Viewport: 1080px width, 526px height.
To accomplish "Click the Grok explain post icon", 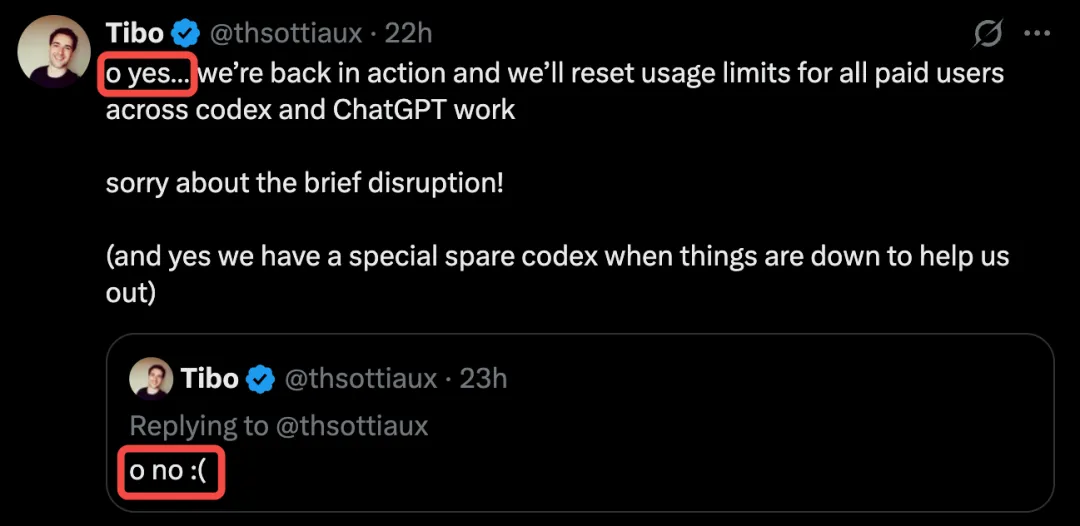I will pyautogui.click(x=988, y=33).
